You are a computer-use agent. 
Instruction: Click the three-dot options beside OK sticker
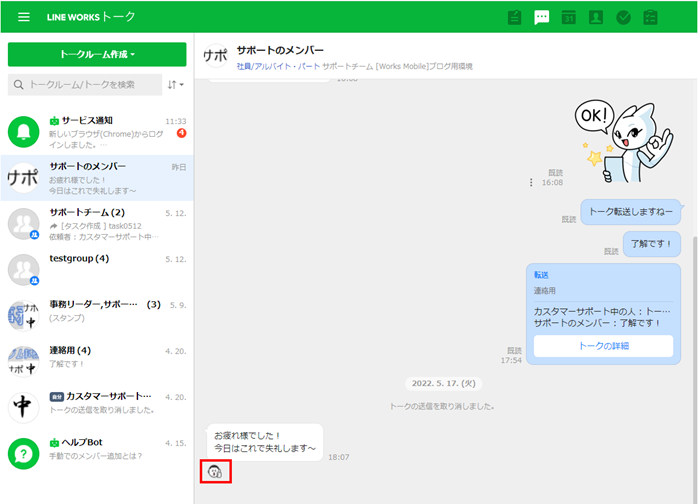[x=532, y=182]
